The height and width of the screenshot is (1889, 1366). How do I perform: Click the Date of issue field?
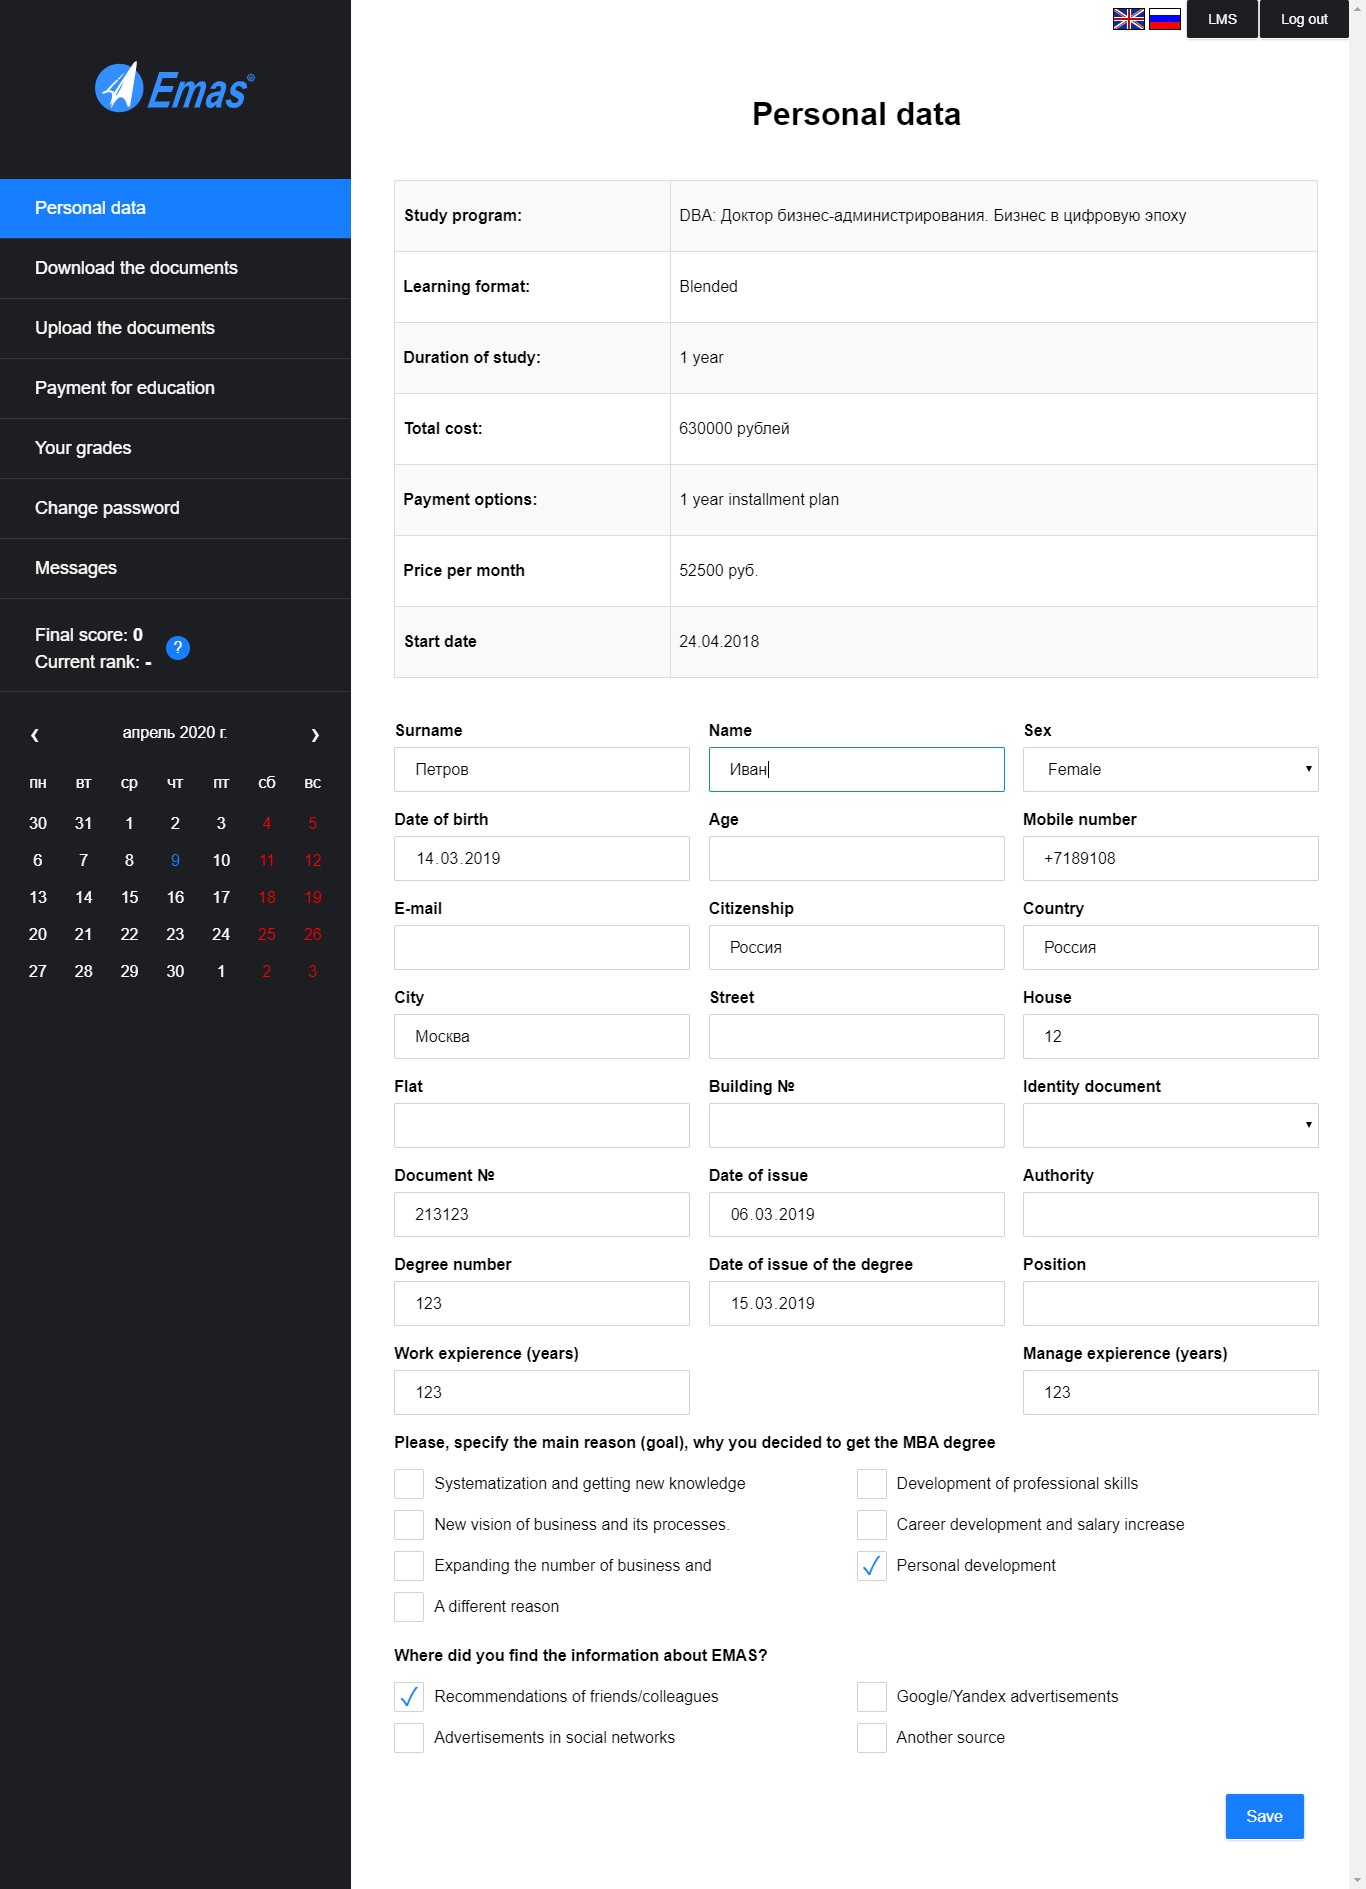[x=856, y=1214]
